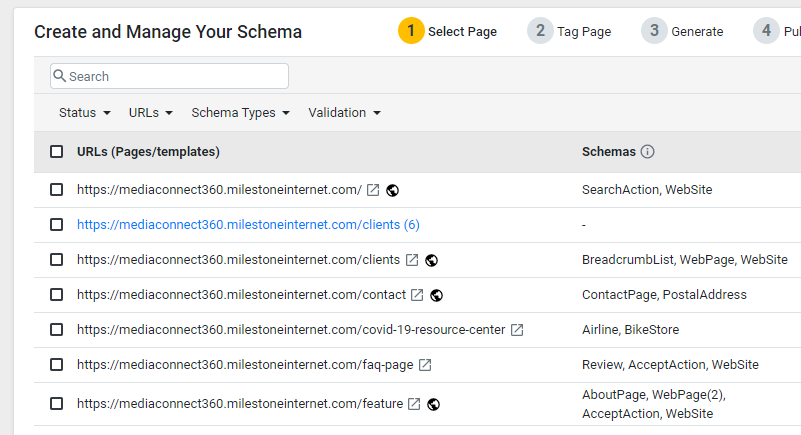Click the /contact URL text
This screenshot has height=435, width=801.
(x=241, y=295)
